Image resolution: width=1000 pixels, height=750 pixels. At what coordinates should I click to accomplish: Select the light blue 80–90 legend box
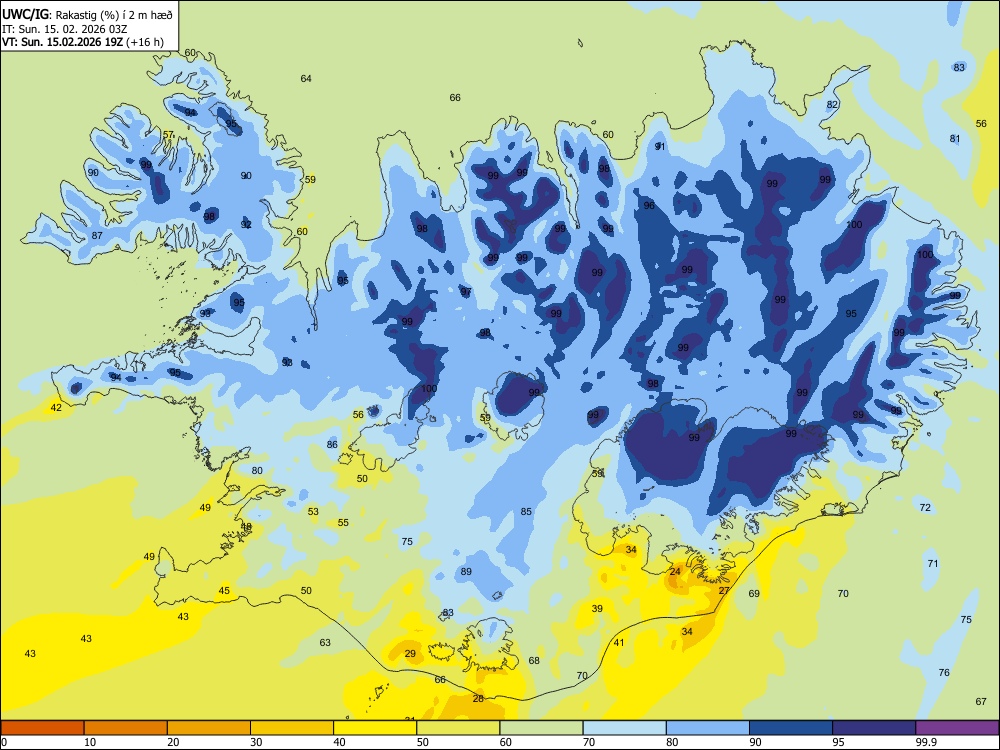click(708, 728)
